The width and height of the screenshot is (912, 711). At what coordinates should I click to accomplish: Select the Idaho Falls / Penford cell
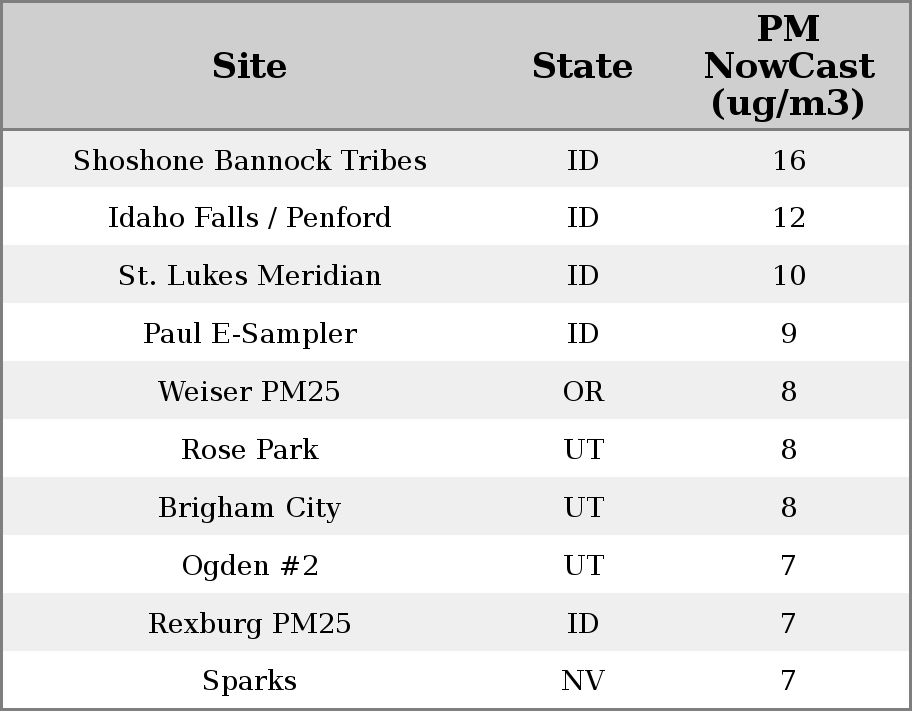pos(250,218)
